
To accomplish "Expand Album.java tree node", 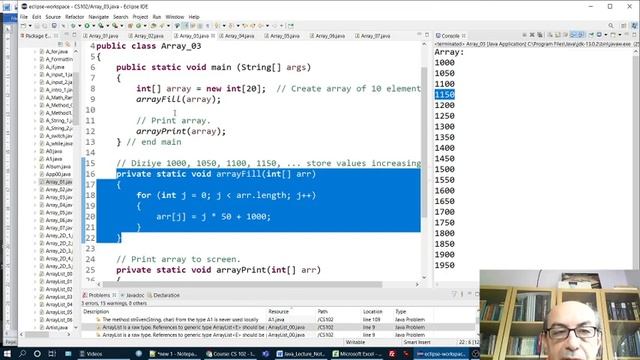I will [36, 167].
